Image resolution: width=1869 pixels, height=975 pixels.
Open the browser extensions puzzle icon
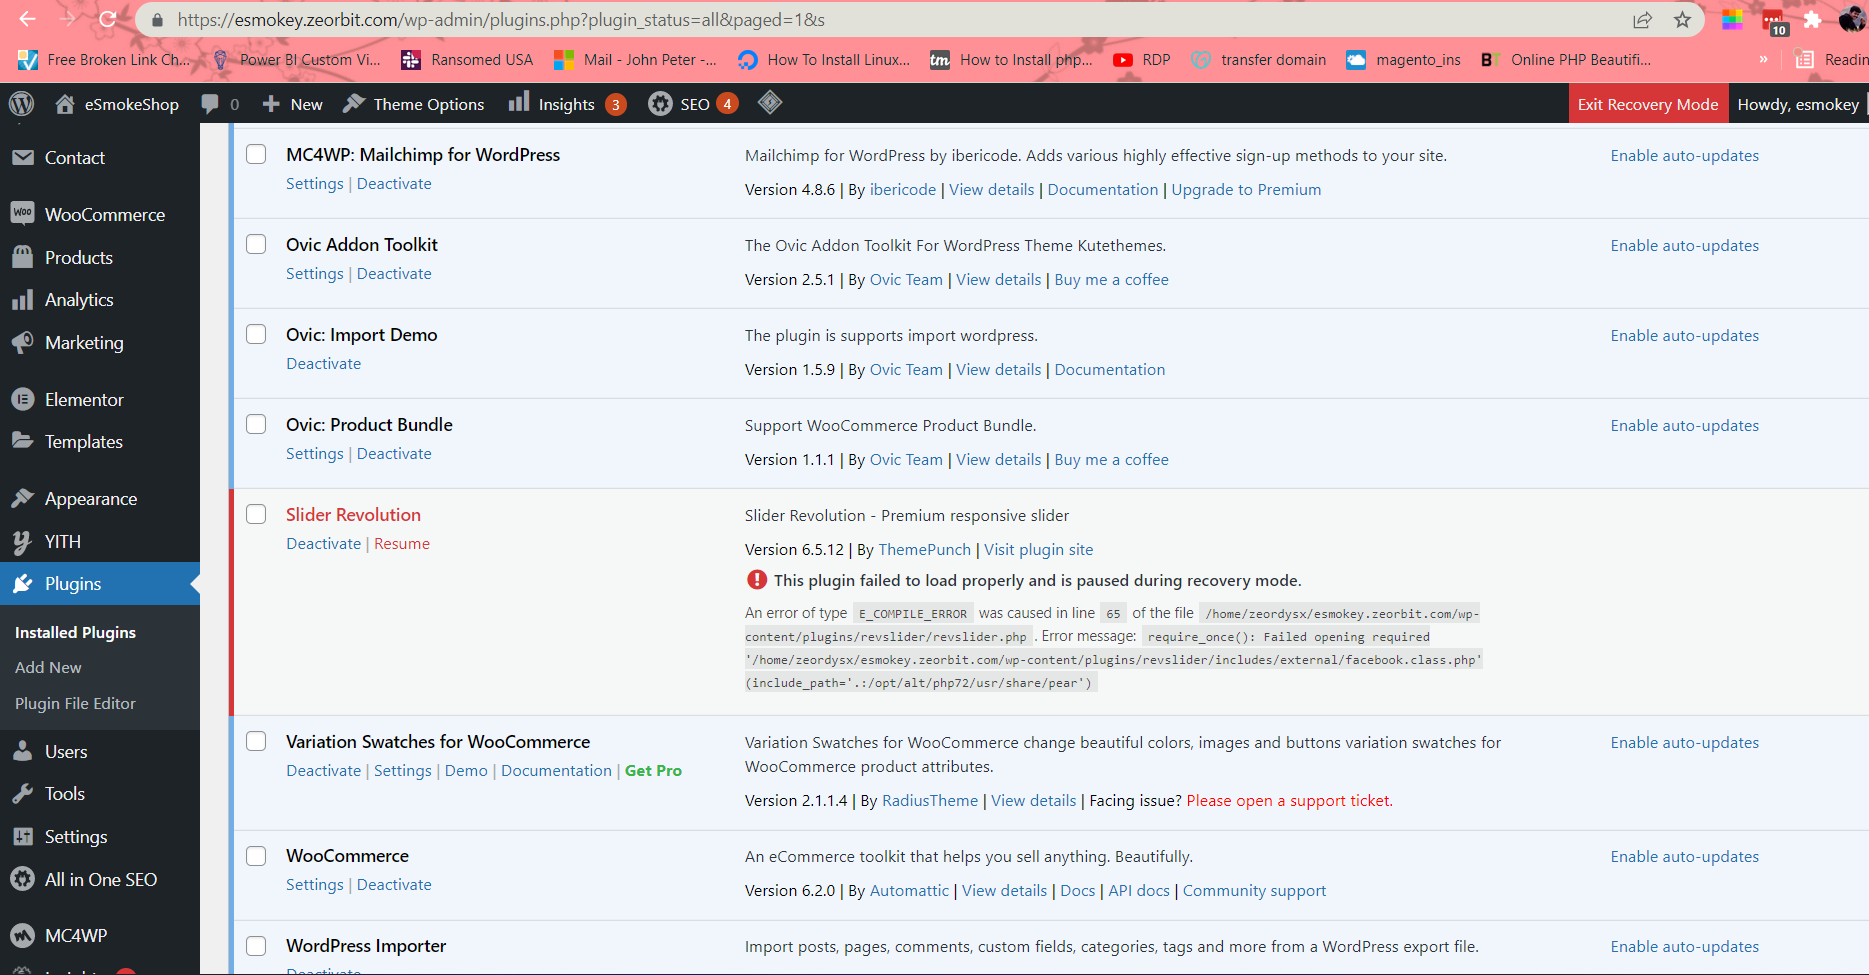tap(1812, 20)
